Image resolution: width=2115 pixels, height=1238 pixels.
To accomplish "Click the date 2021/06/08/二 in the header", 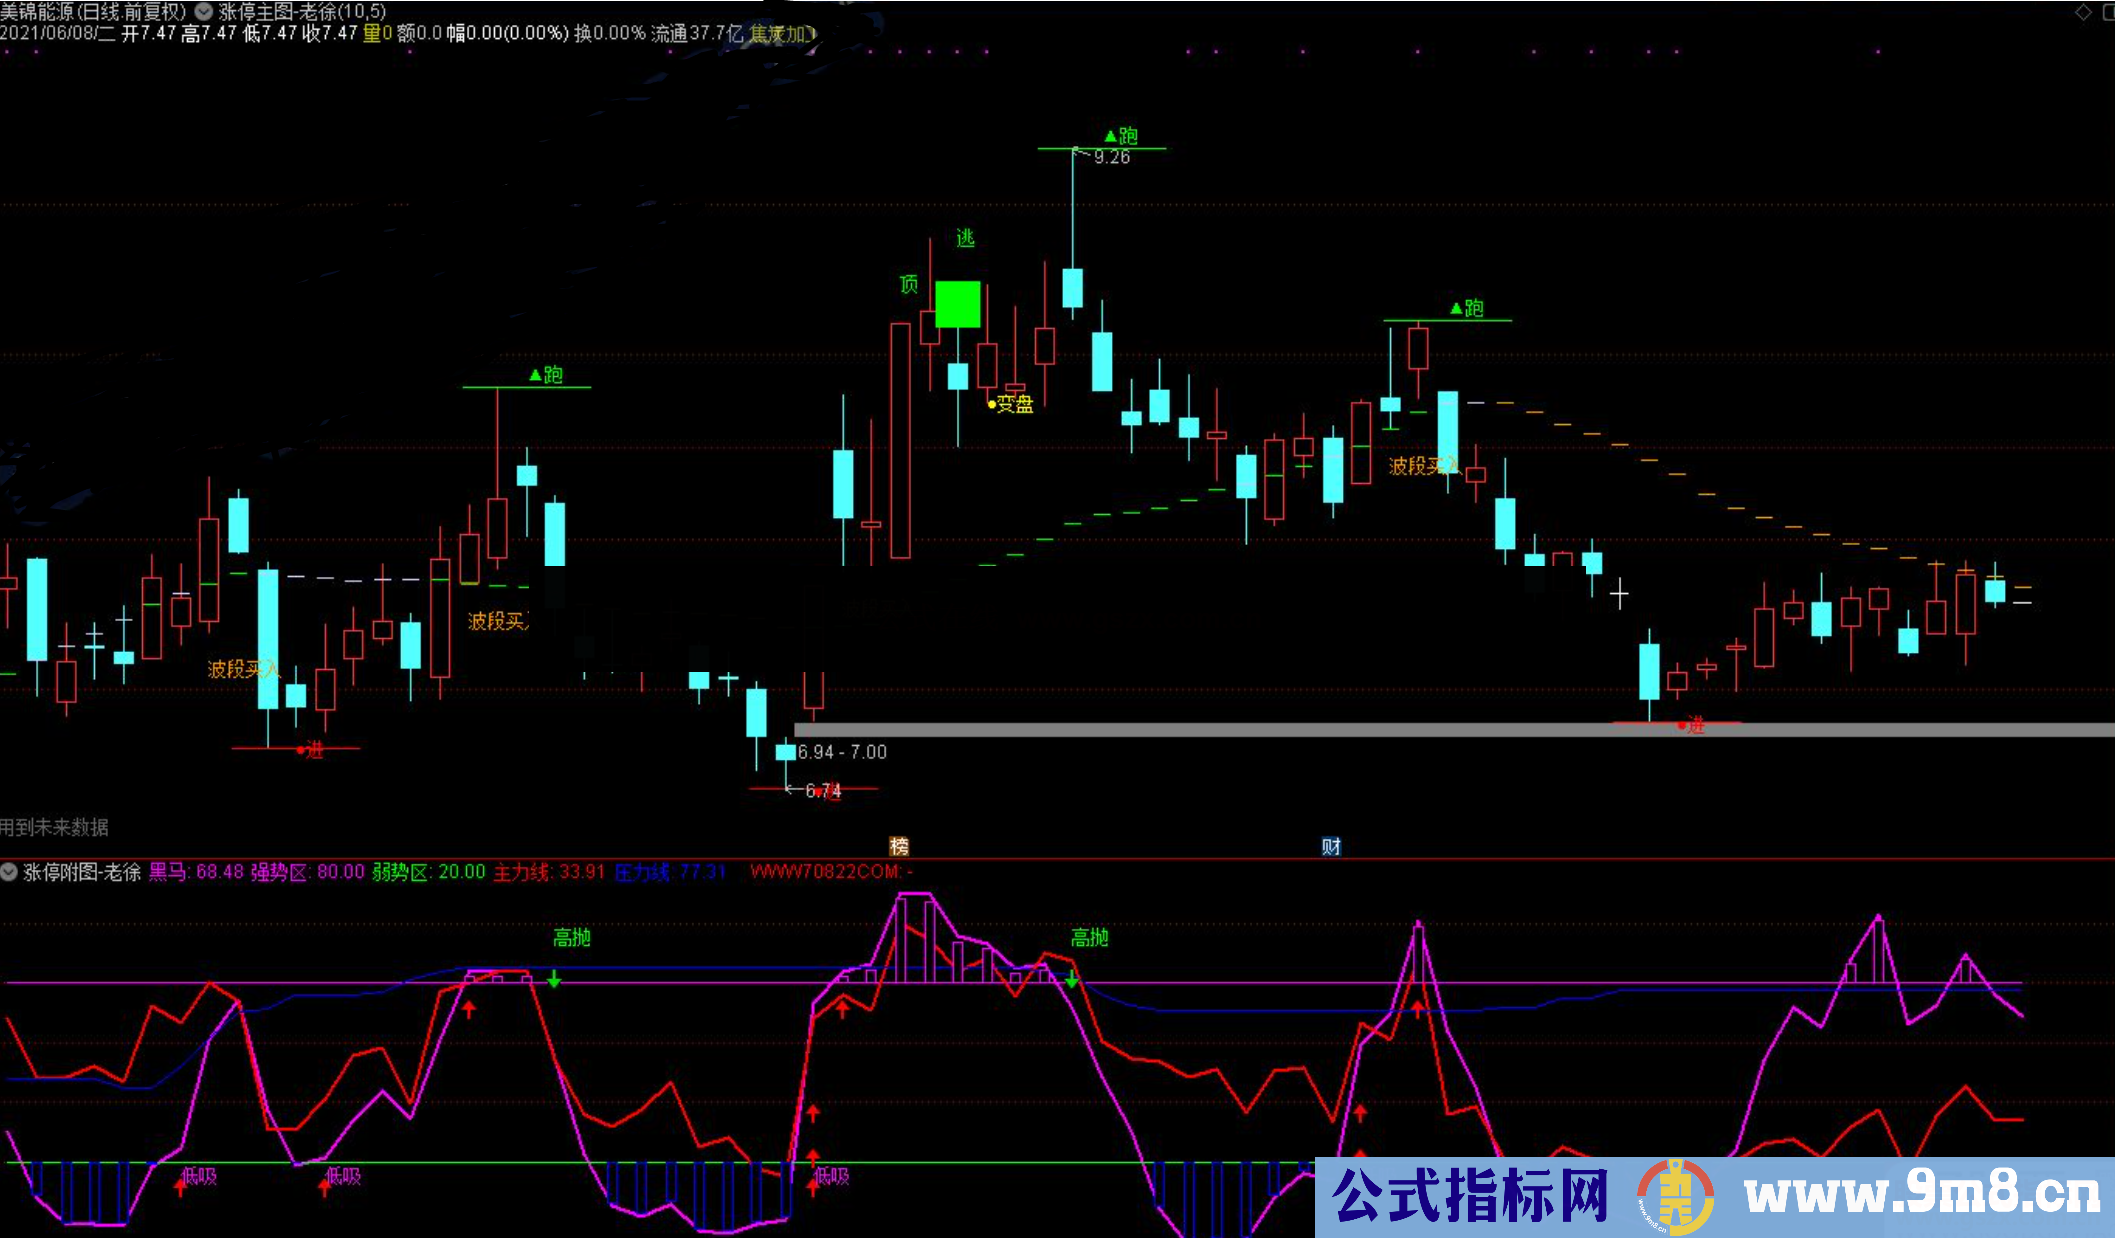I will point(58,33).
